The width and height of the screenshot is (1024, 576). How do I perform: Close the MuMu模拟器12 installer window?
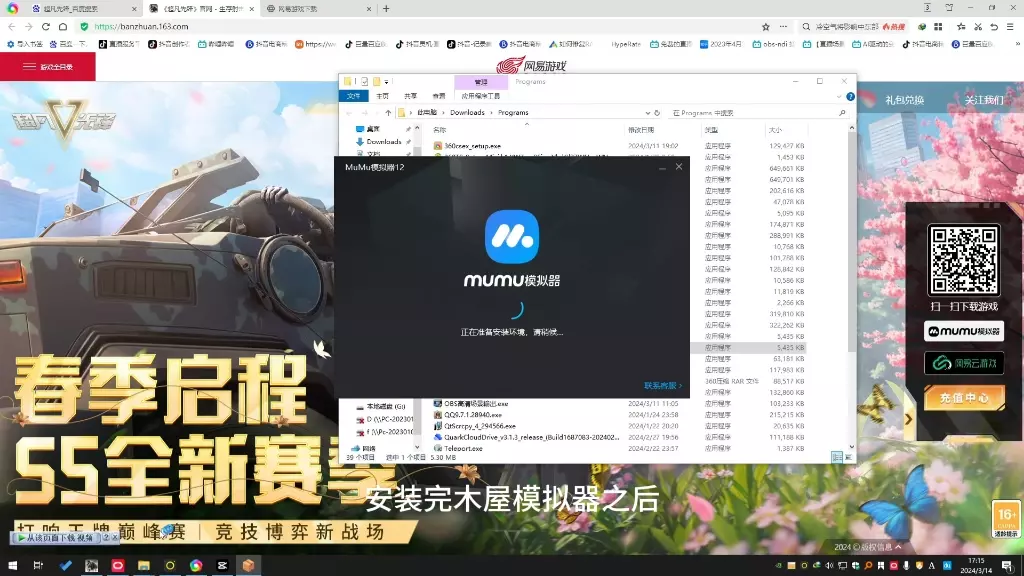click(x=679, y=167)
